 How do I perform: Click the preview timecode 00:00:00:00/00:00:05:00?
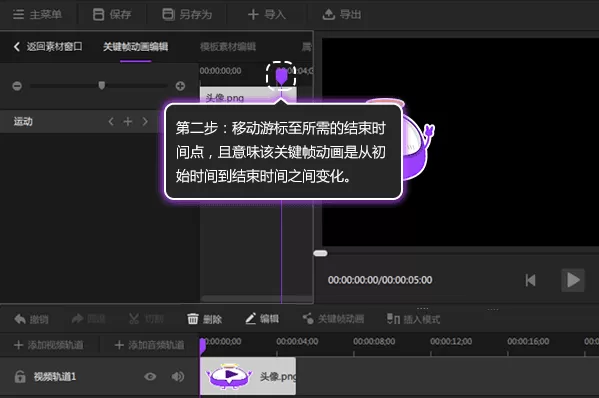380,280
